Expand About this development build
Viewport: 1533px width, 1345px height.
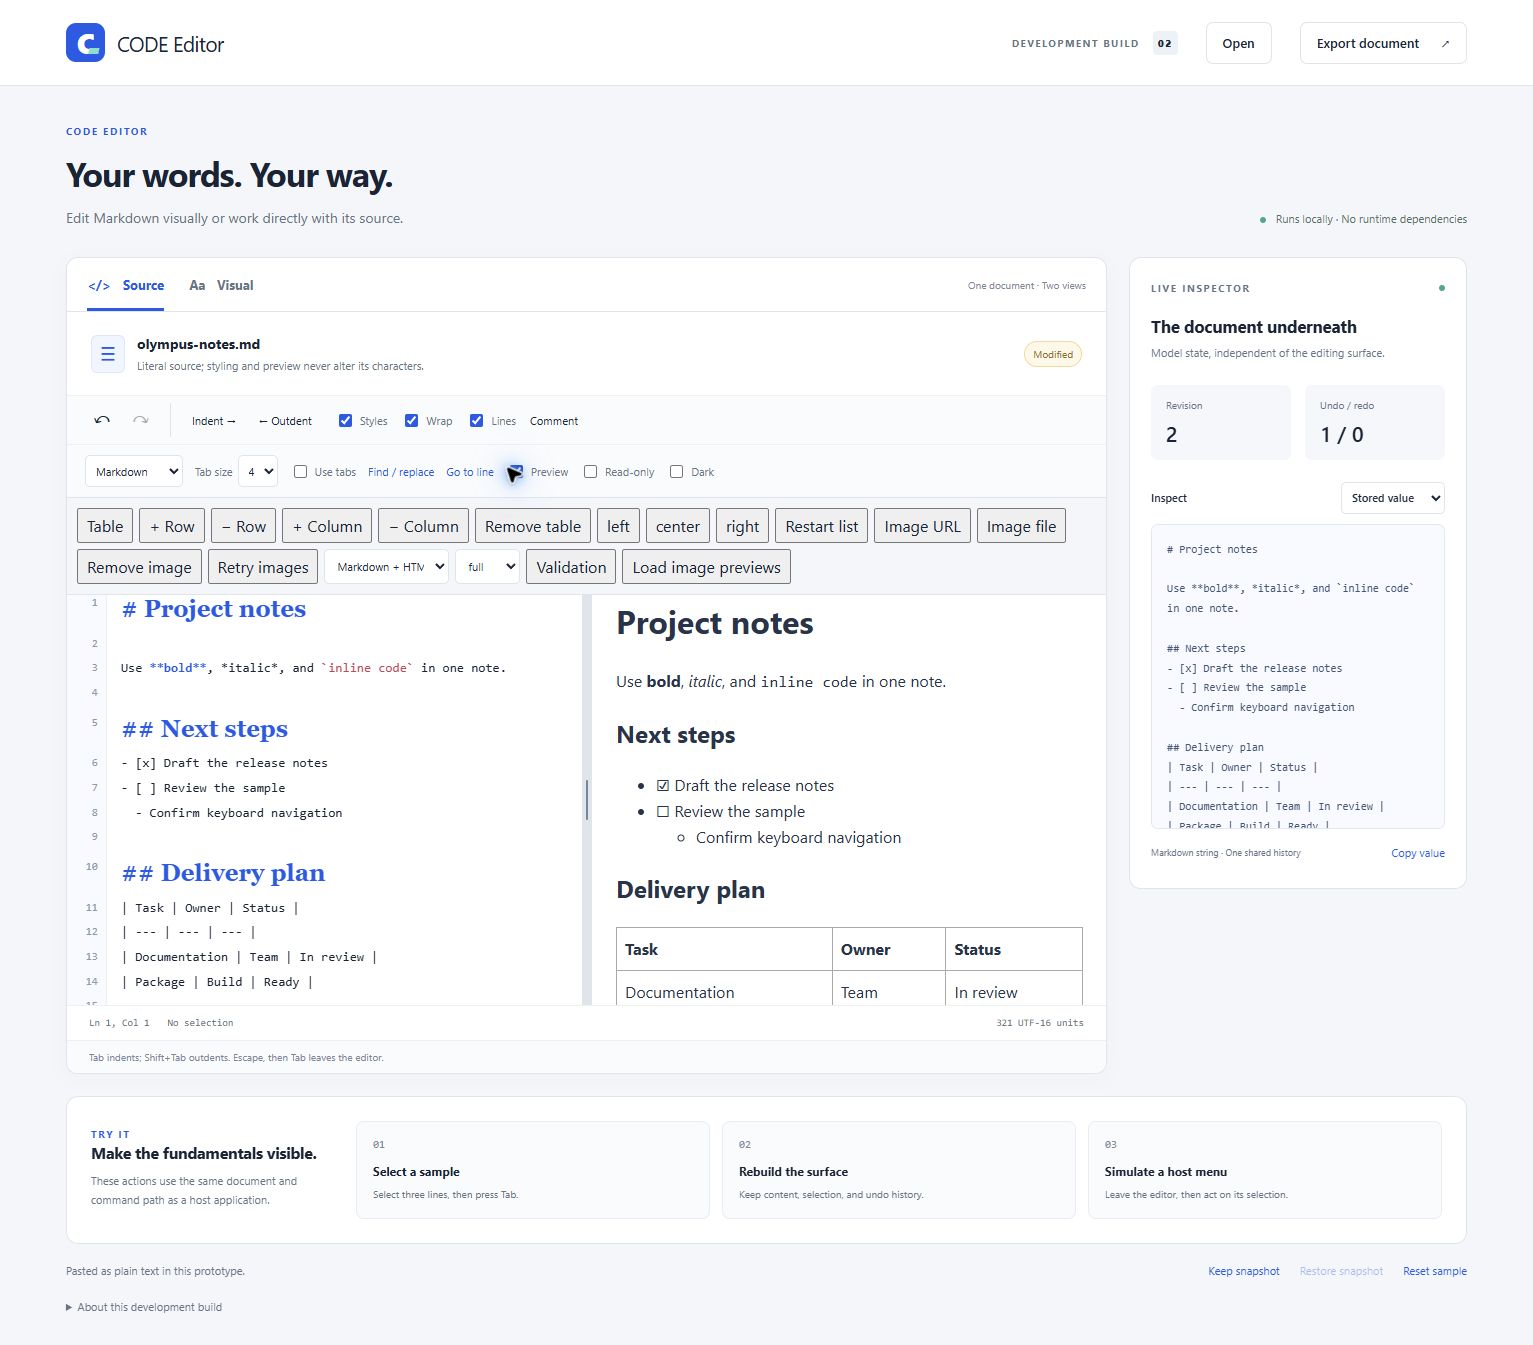[x=144, y=1307]
